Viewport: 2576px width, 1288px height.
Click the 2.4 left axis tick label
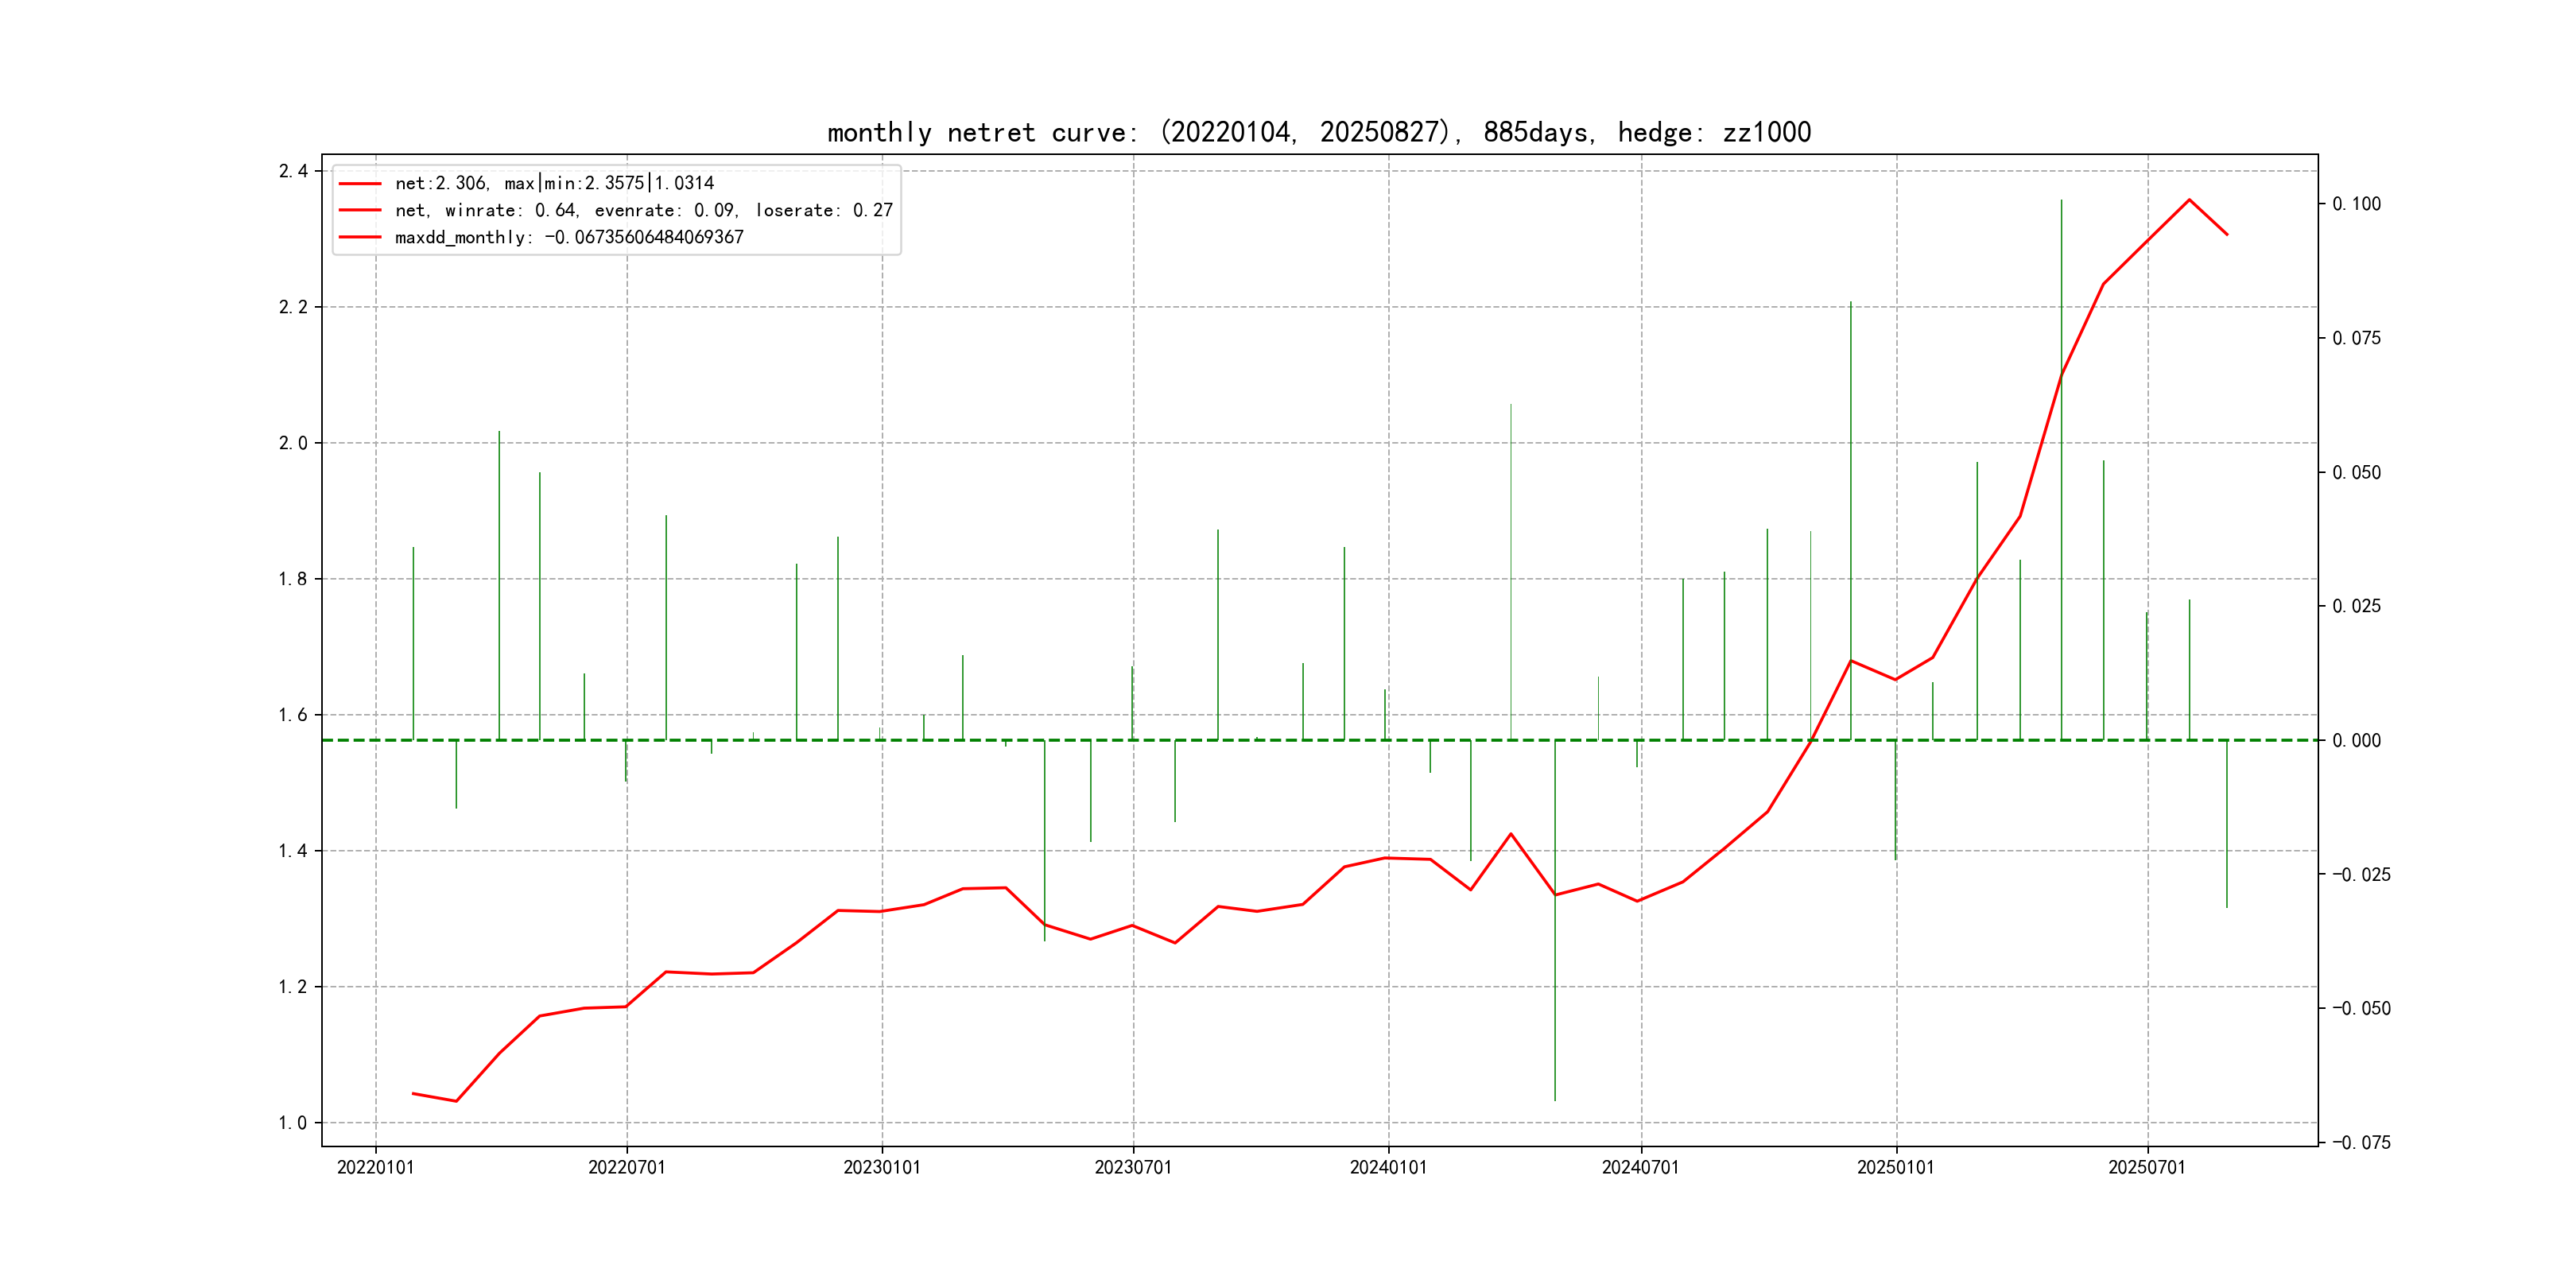[293, 171]
